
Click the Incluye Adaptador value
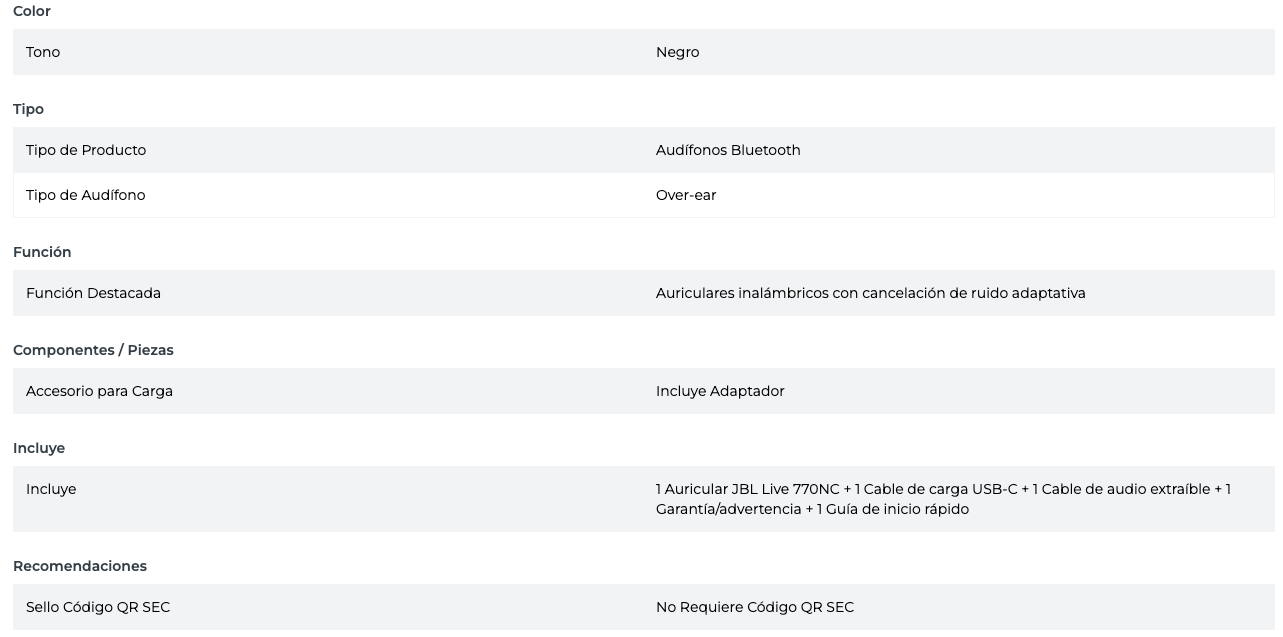coord(720,391)
